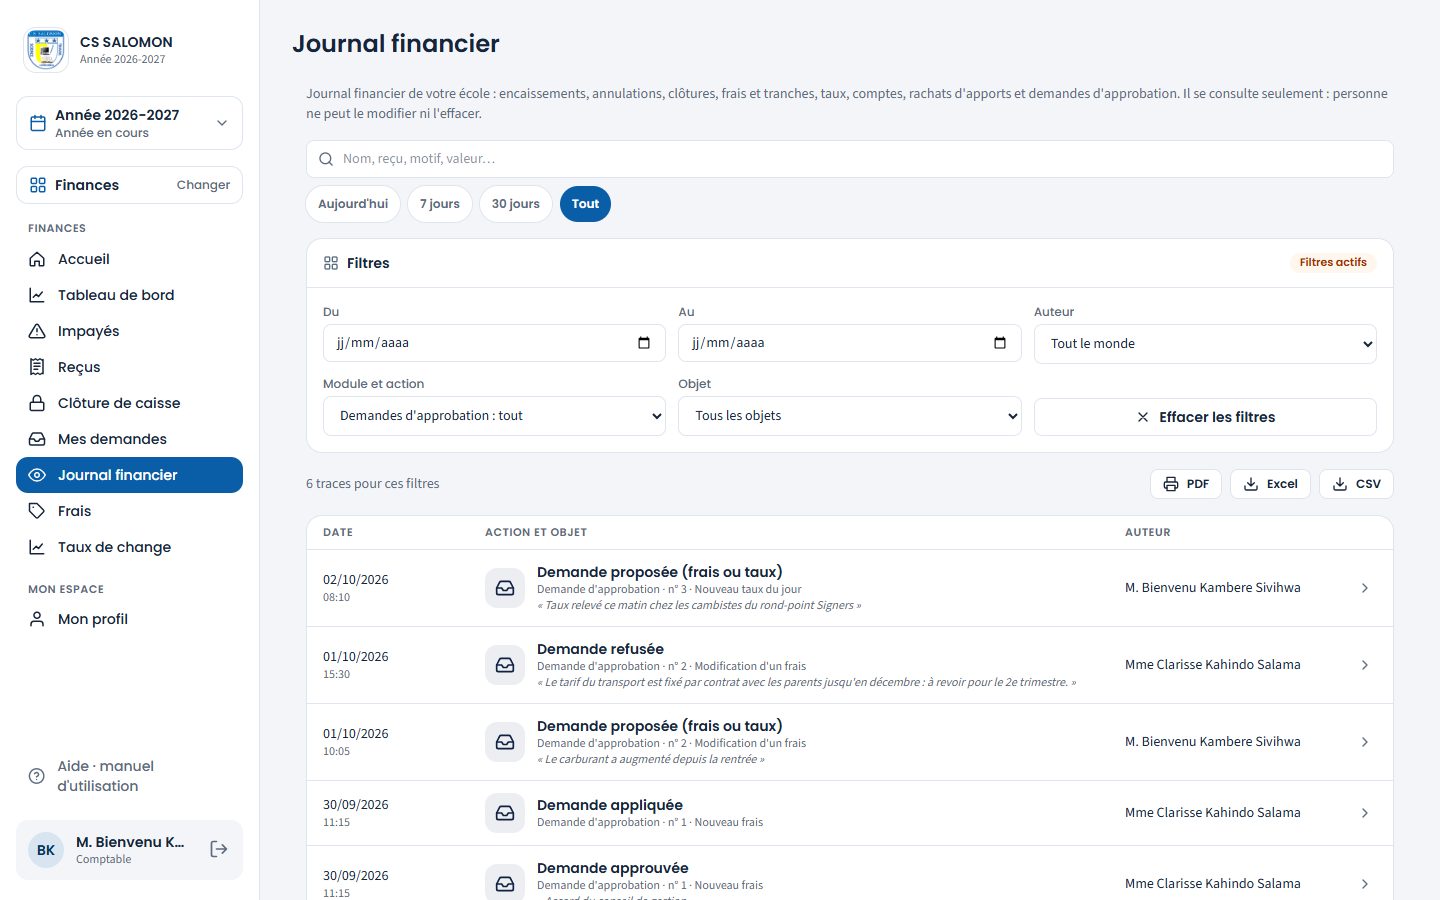This screenshot has height=900, width=1440.
Task: Click the search field Nom, reçu, motif, valeur
Action: (x=849, y=159)
